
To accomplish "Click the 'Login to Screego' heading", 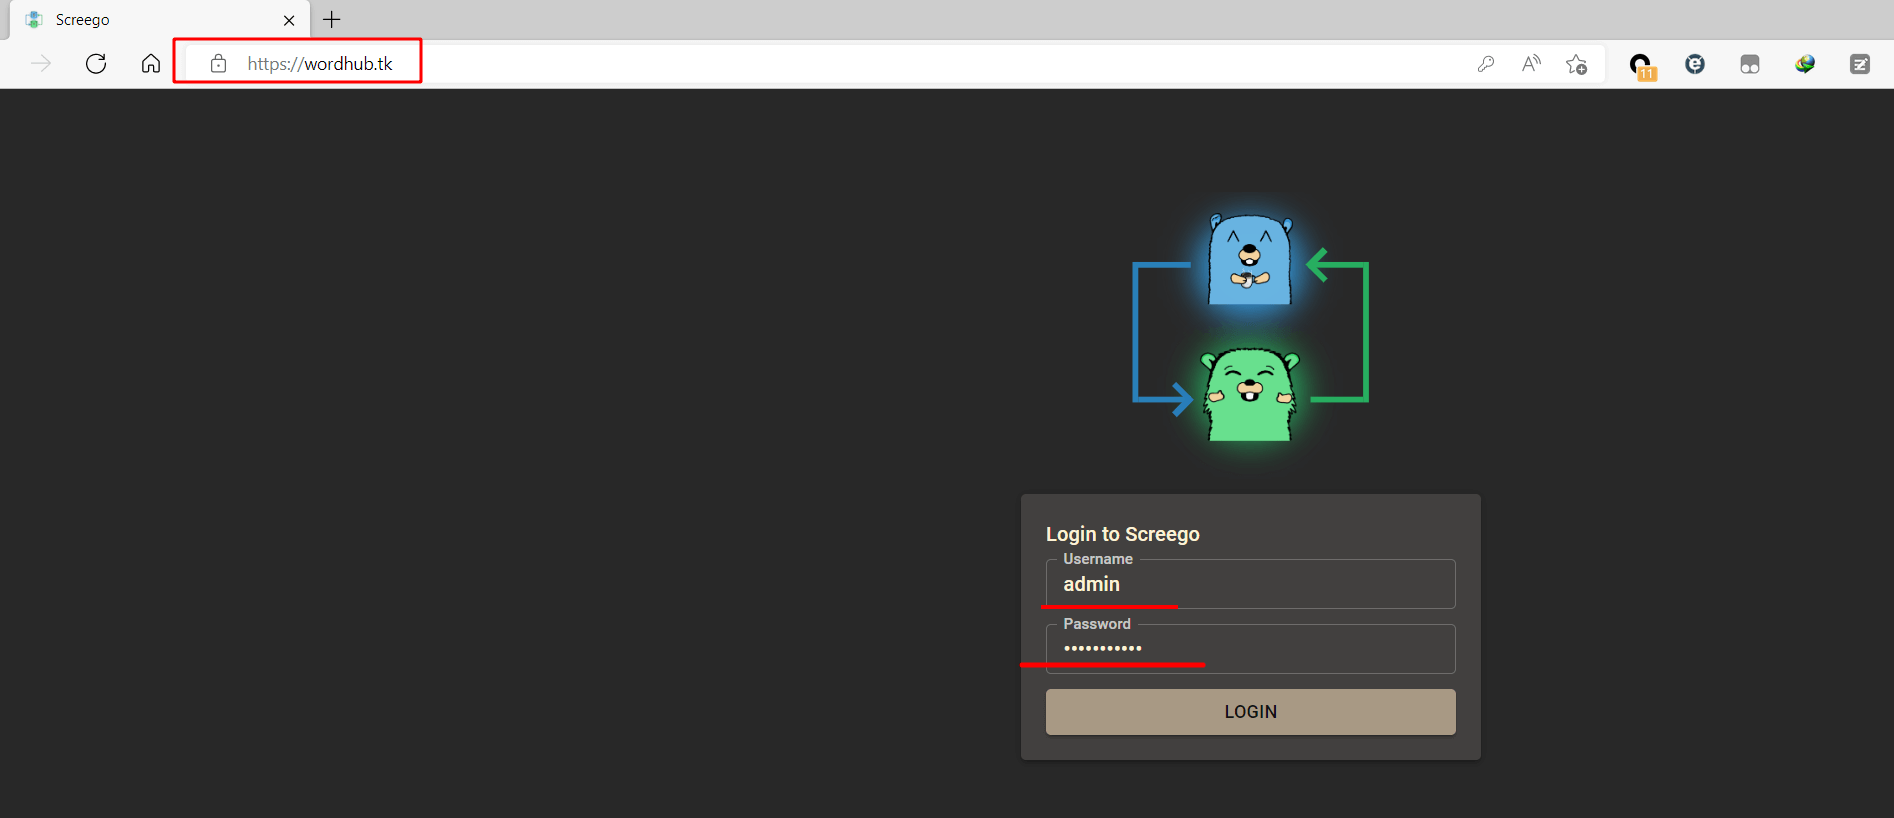I will pyautogui.click(x=1122, y=534).
